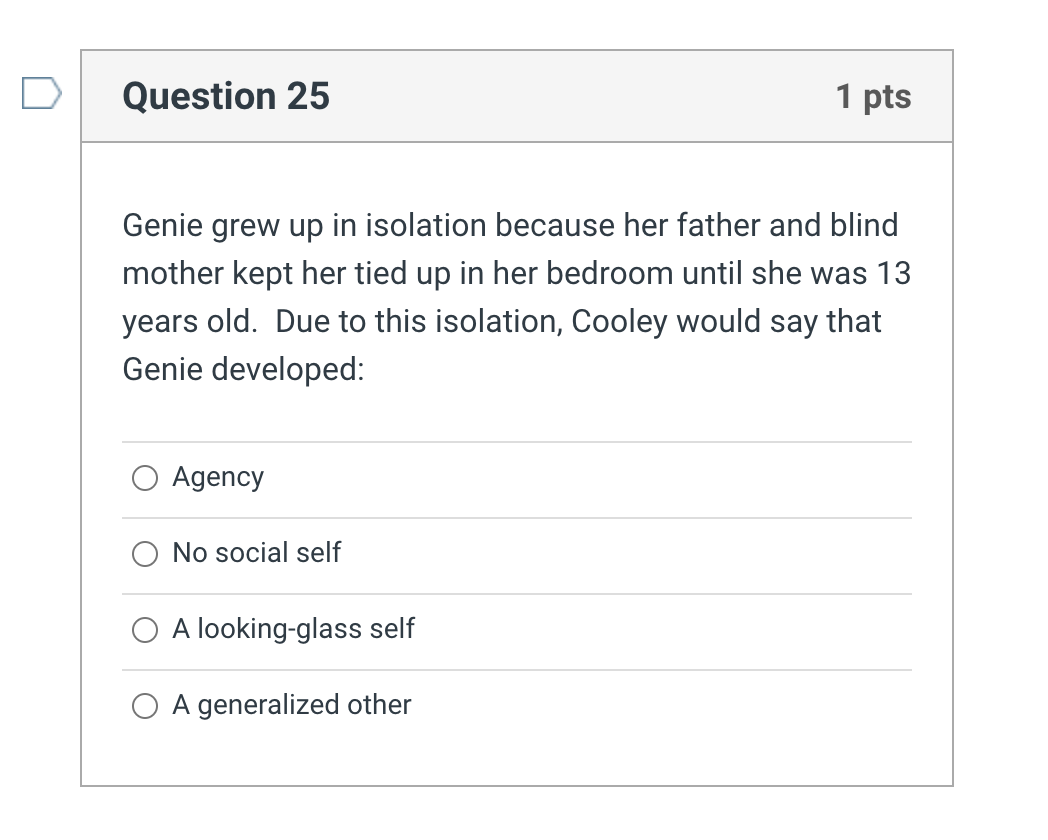Pick A looking-glass self as your answer
Viewport: 1048px width, 840px height.
click(x=144, y=630)
